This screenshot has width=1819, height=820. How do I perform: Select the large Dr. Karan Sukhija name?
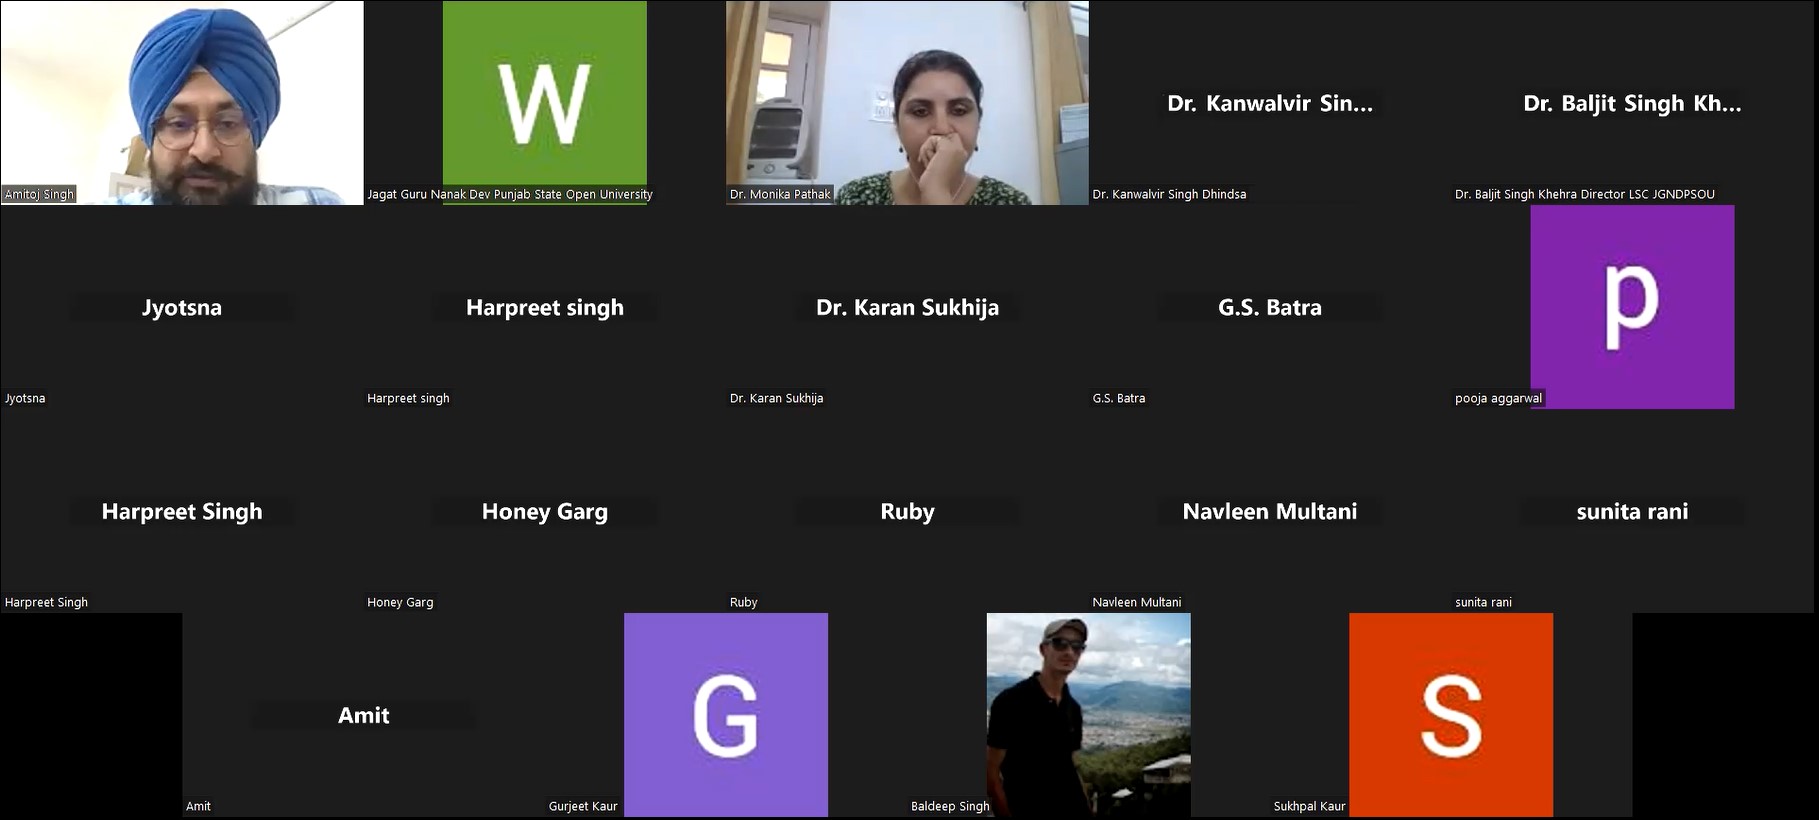(x=907, y=307)
